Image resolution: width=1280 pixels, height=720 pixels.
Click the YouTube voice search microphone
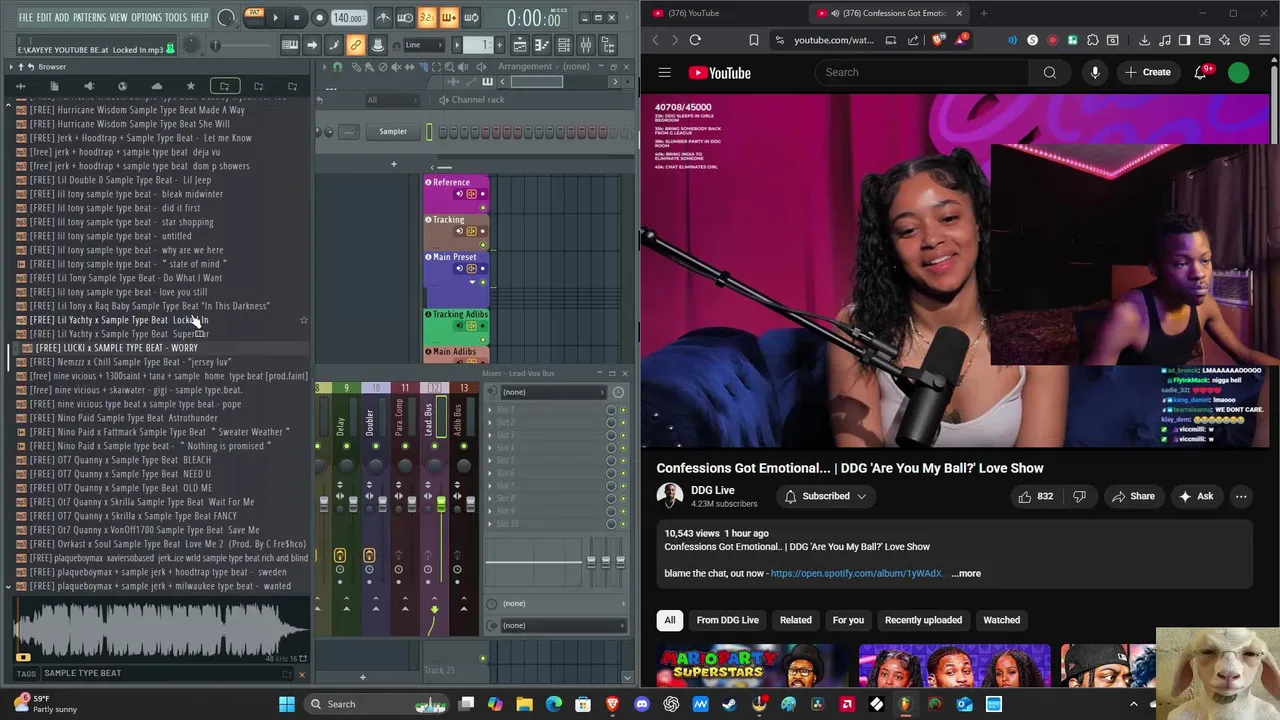(x=1095, y=72)
